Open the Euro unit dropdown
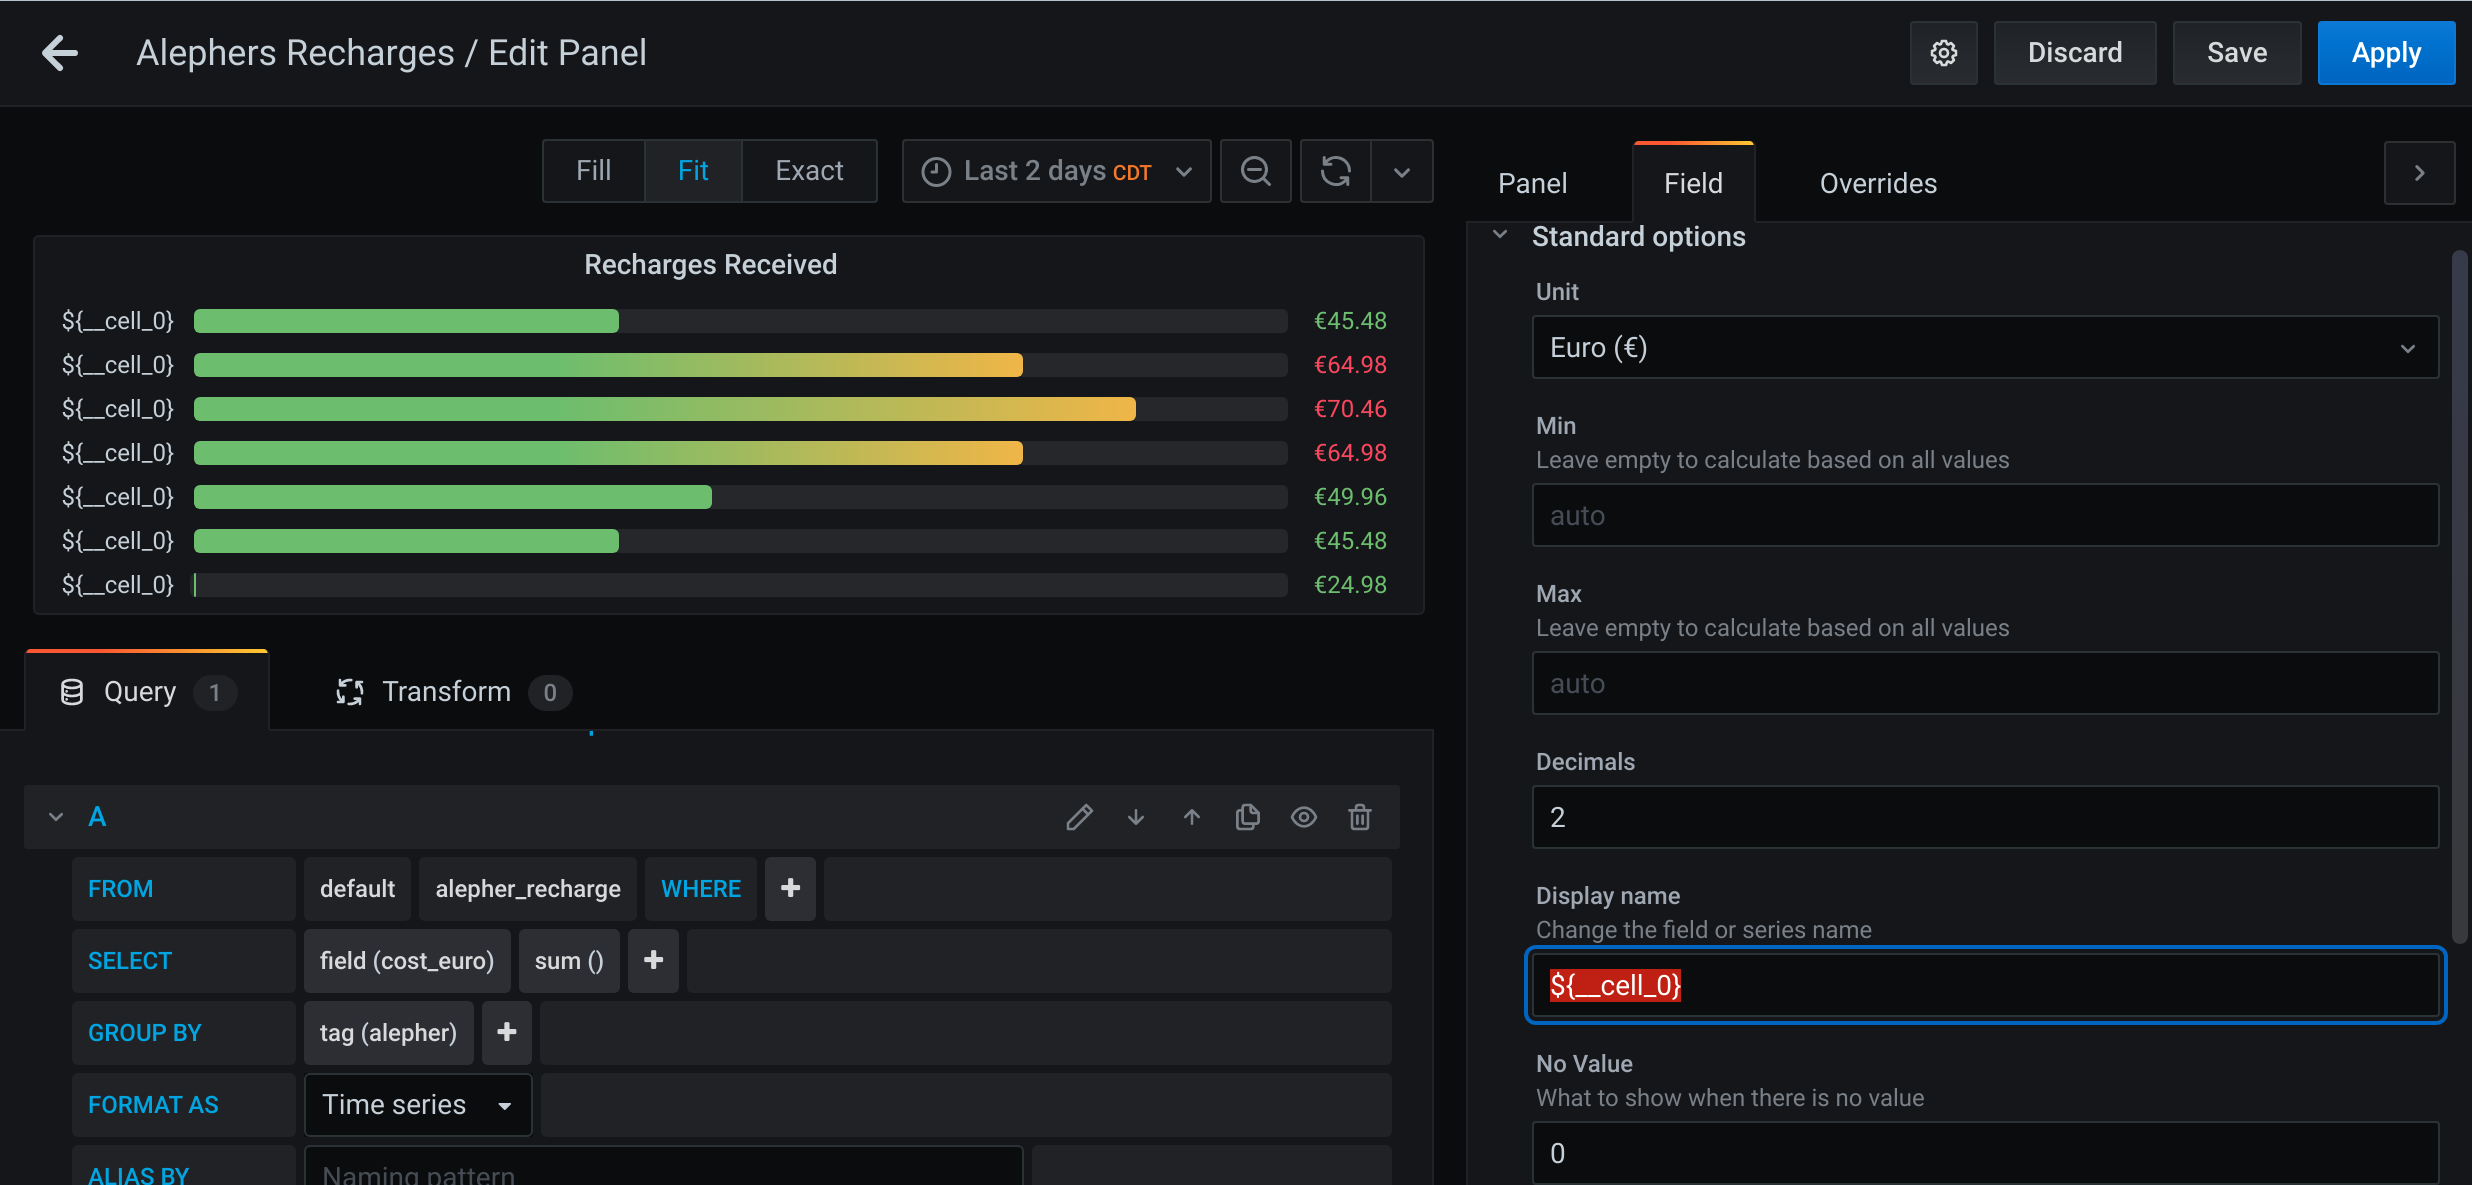 1985,348
